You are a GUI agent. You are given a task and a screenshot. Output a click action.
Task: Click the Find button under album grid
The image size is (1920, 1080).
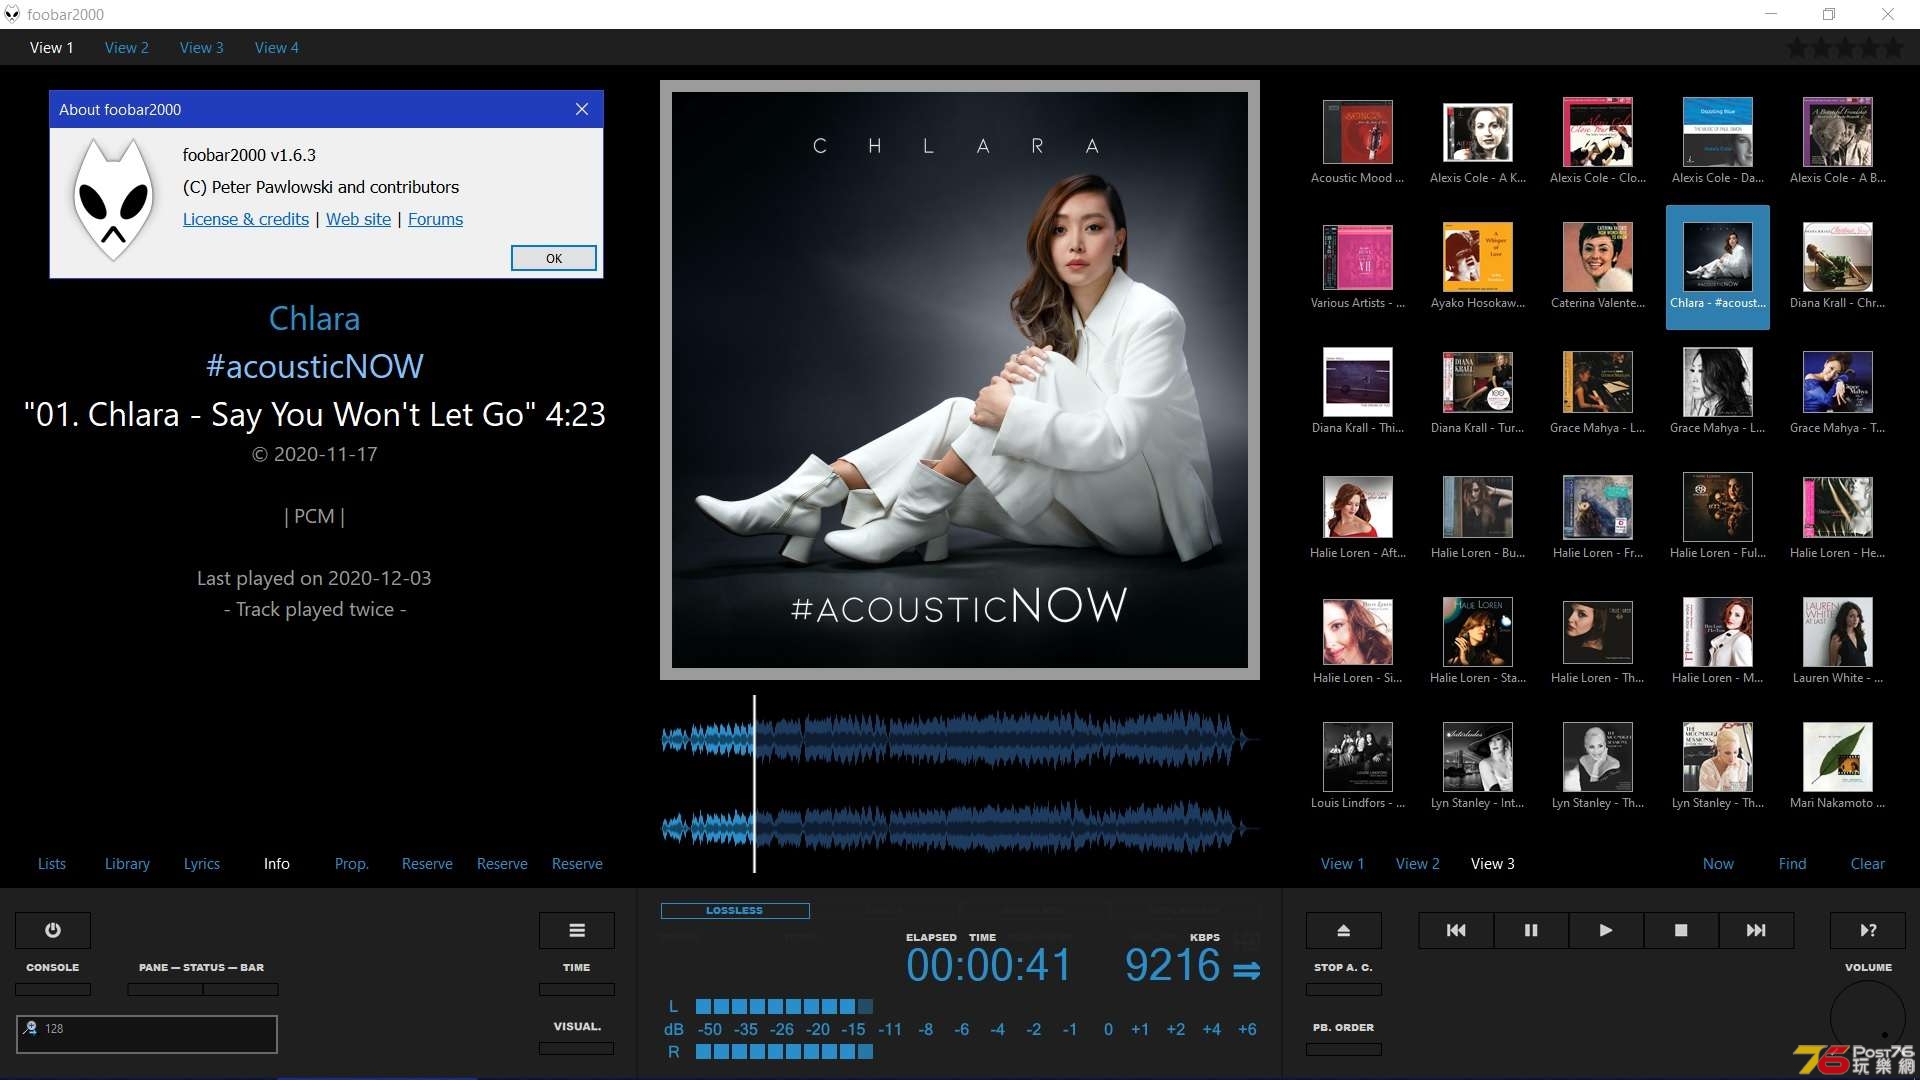1792,864
